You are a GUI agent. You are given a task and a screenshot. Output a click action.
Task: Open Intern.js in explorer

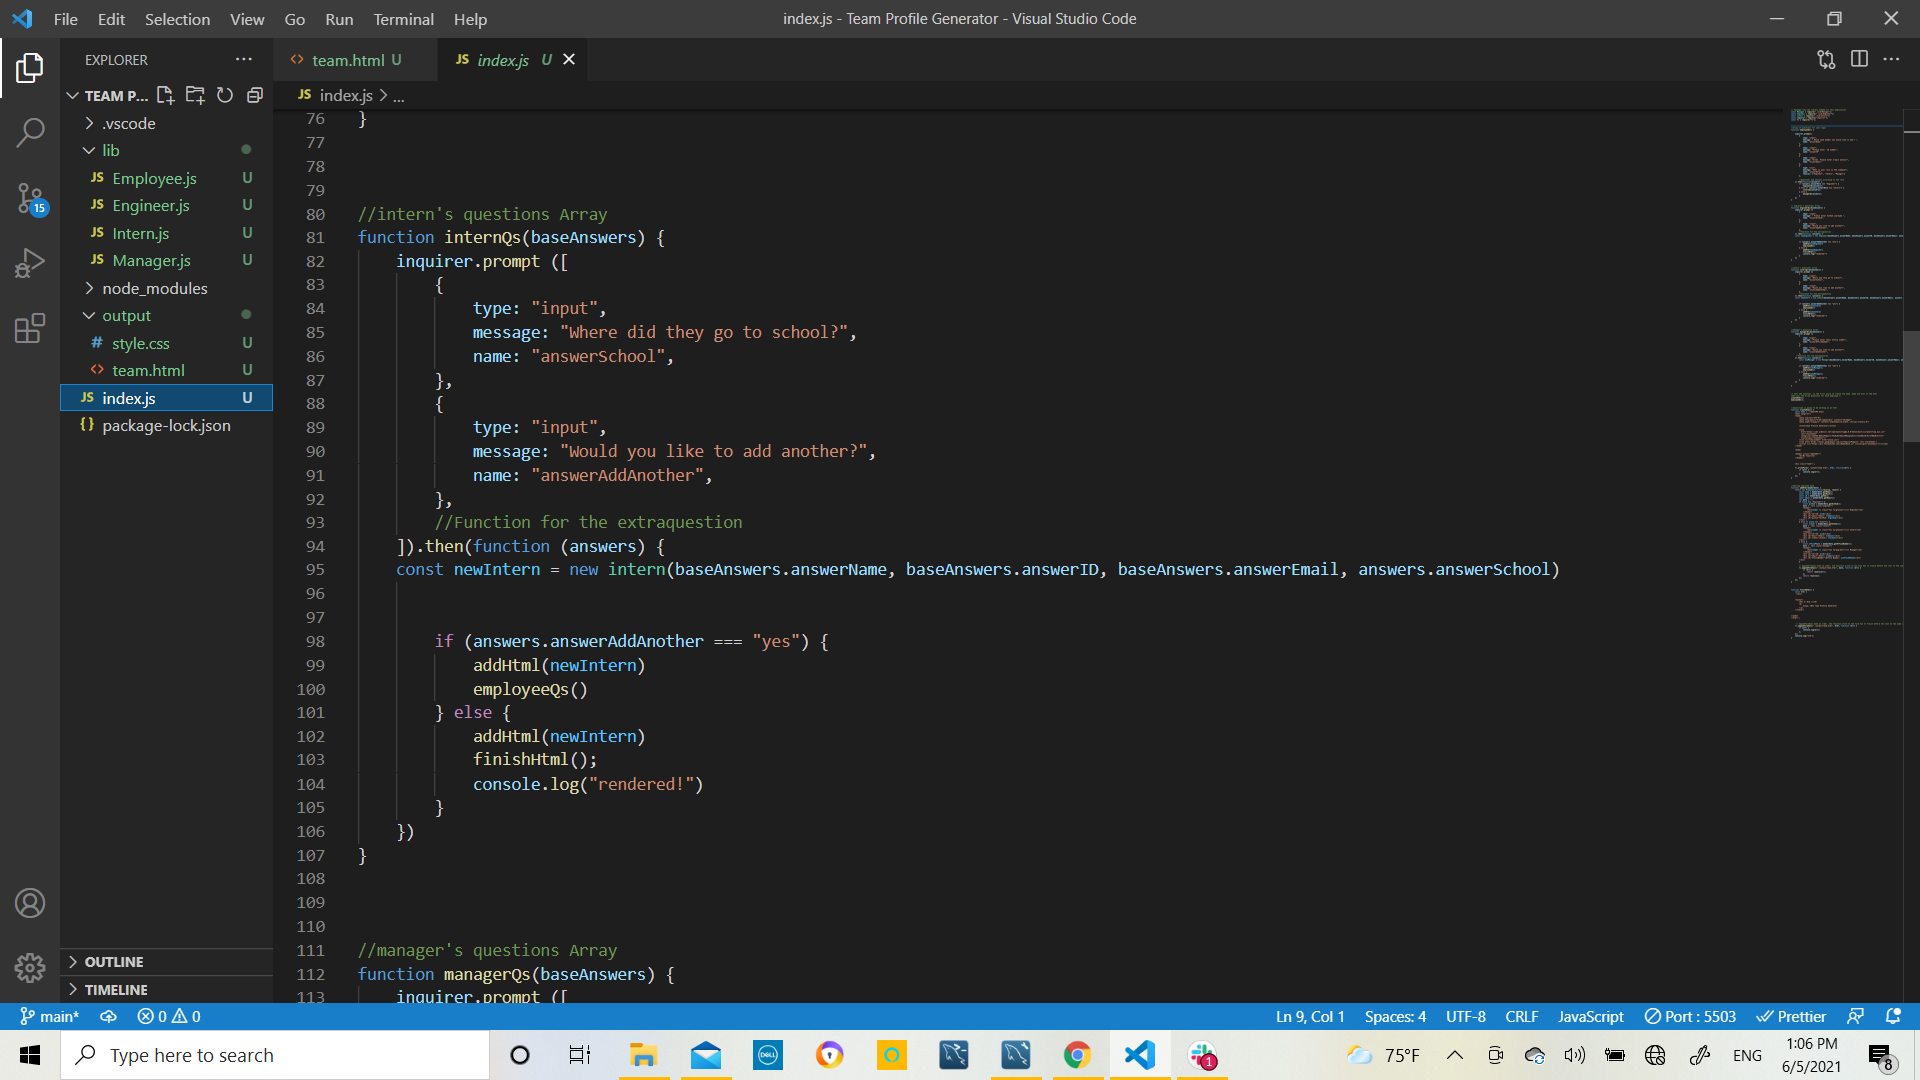[166, 233]
